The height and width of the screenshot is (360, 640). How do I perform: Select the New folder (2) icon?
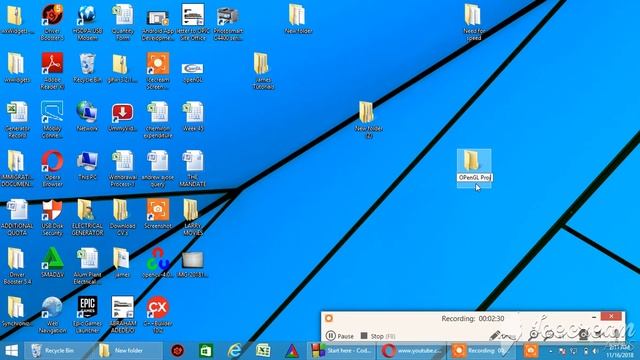click(x=368, y=120)
